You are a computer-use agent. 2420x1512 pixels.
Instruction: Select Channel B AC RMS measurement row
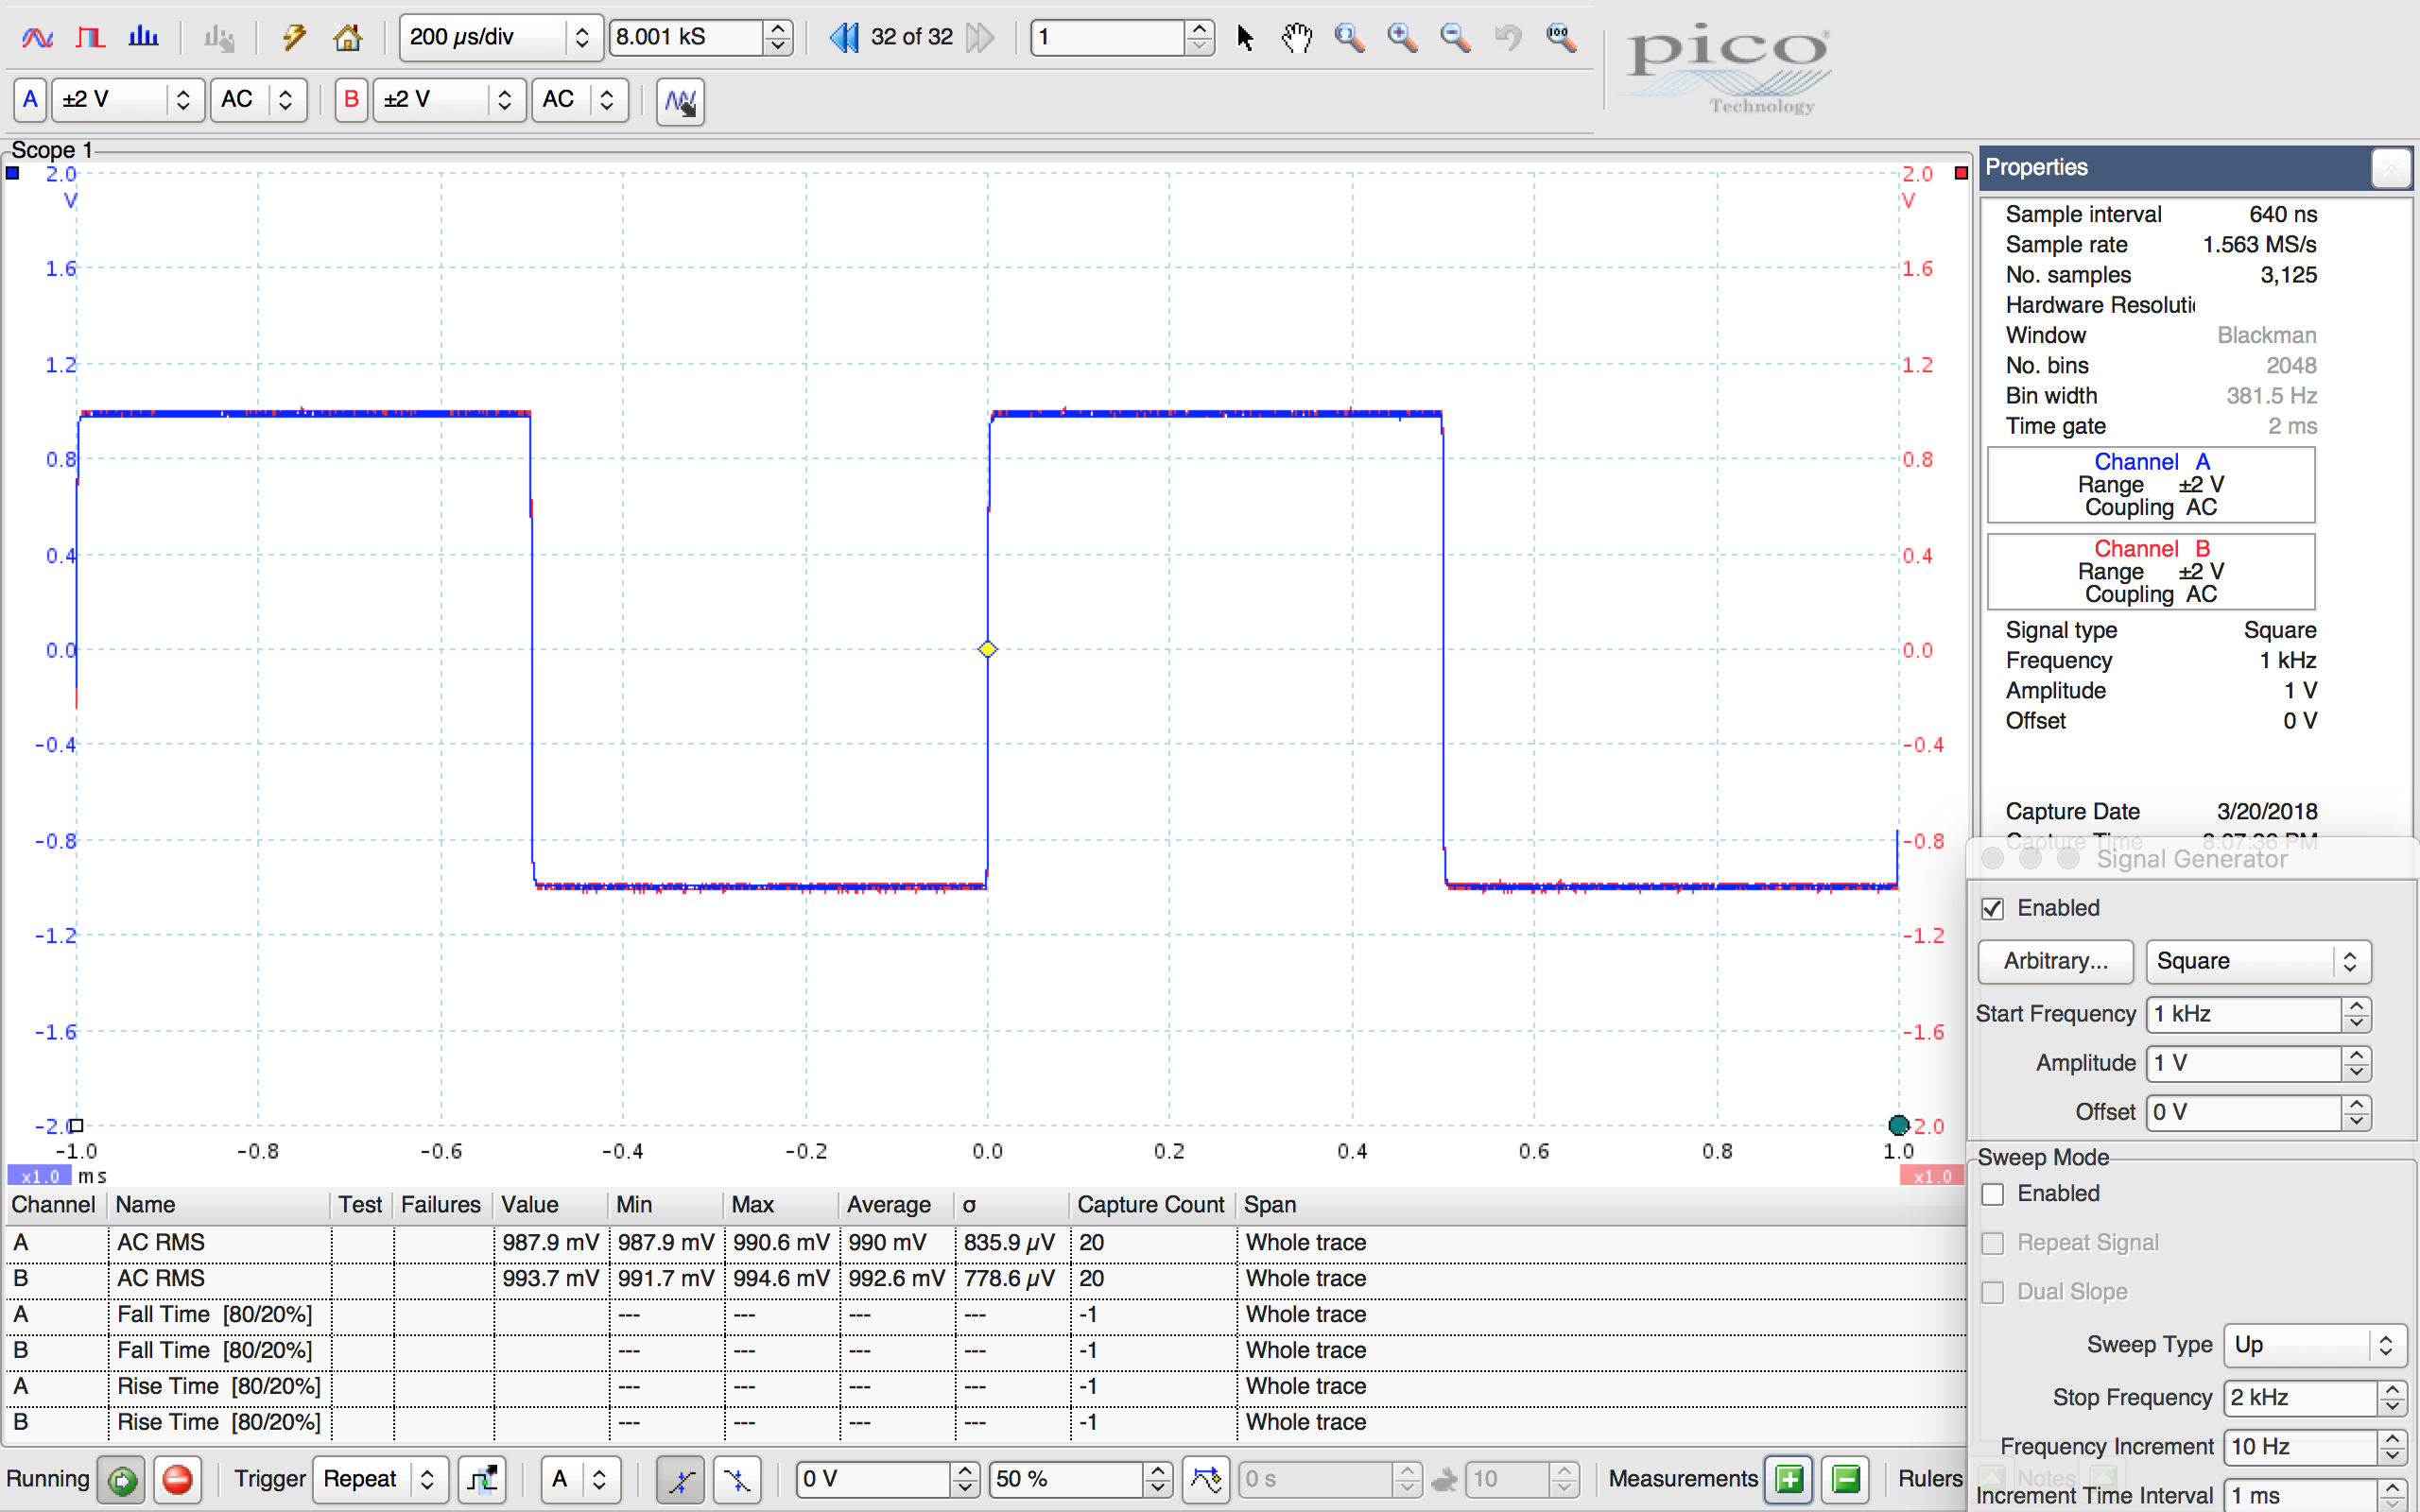pos(985,1279)
